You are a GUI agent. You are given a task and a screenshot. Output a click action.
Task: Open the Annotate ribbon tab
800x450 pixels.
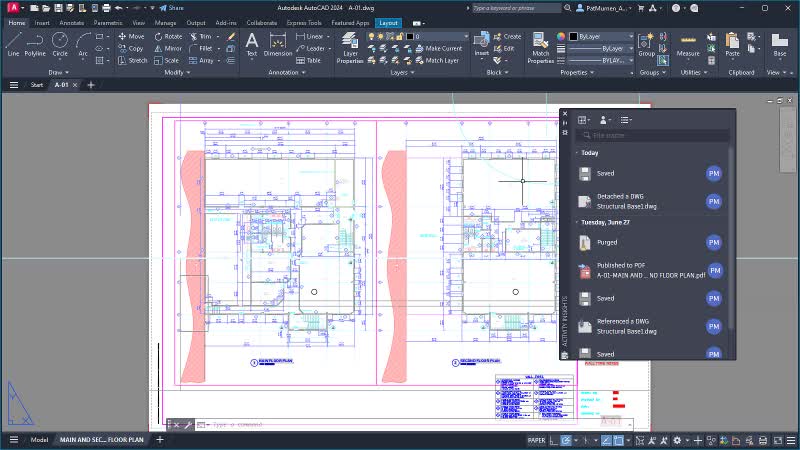coord(71,23)
